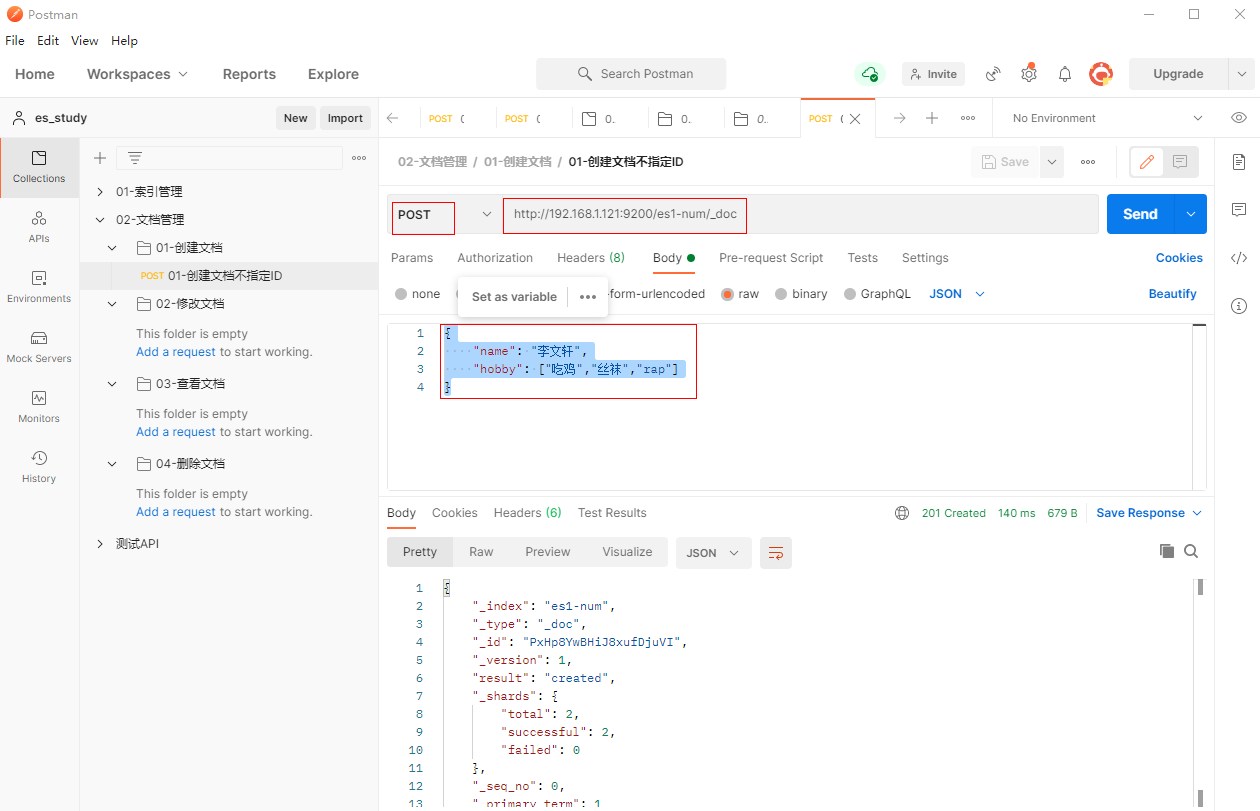Screen dimensions: 1260x811
Task: Click the environment quick look eye icon
Action: coord(1239,118)
